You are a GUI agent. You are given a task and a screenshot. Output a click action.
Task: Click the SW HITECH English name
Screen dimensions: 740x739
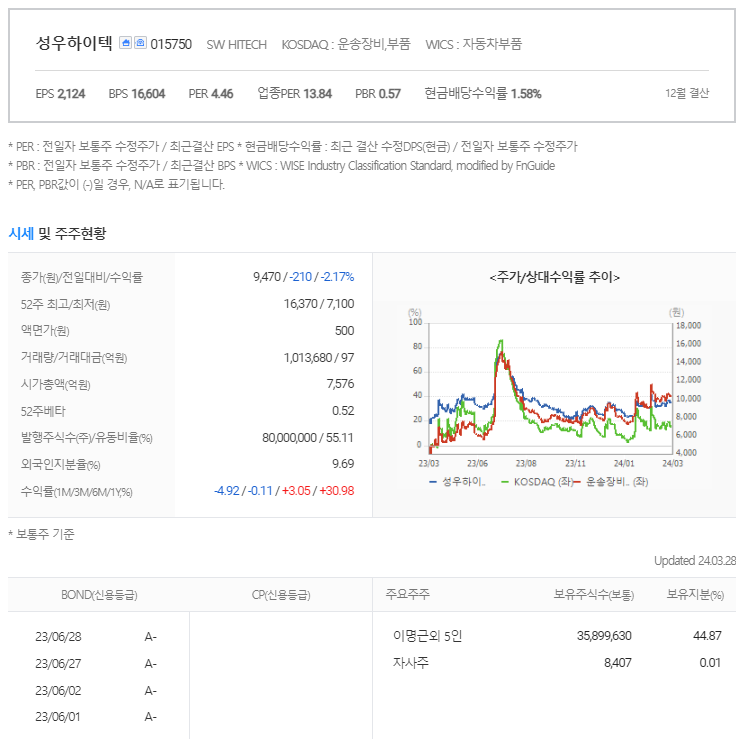236,45
